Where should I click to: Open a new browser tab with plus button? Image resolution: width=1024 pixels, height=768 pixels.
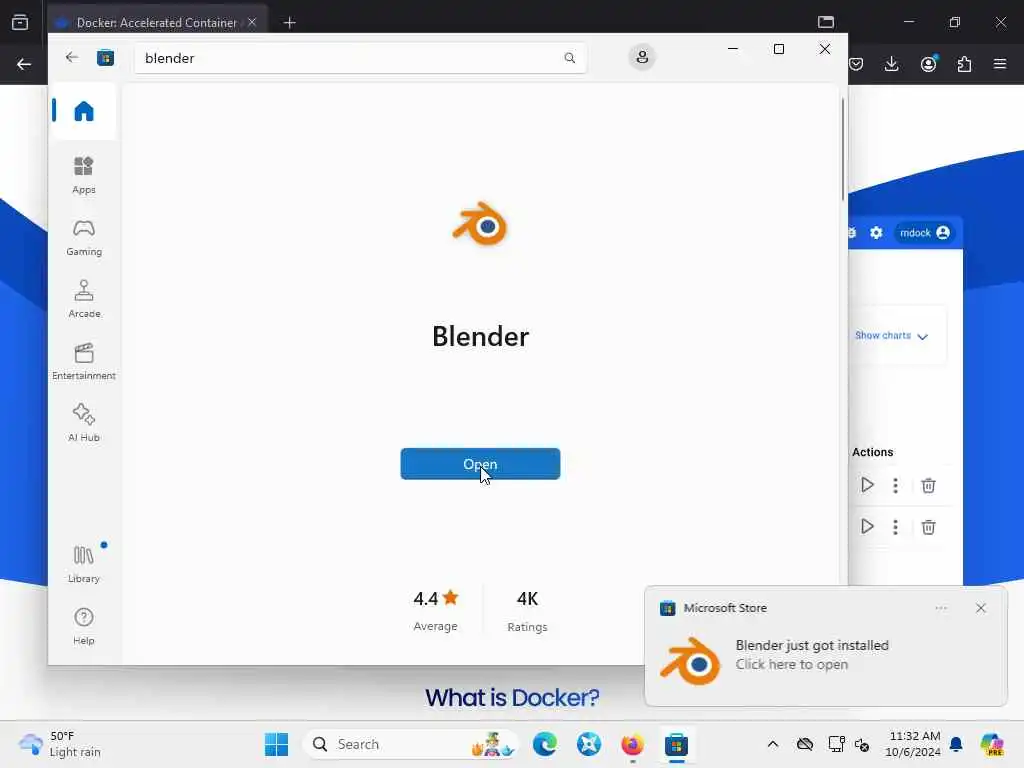(x=289, y=22)
